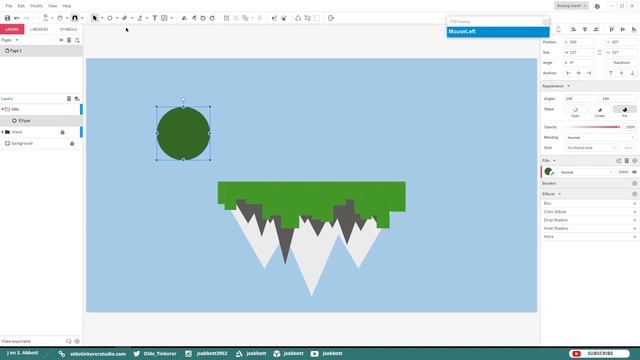Click the Transform button
Screen dimensions: 640x360
621,63
